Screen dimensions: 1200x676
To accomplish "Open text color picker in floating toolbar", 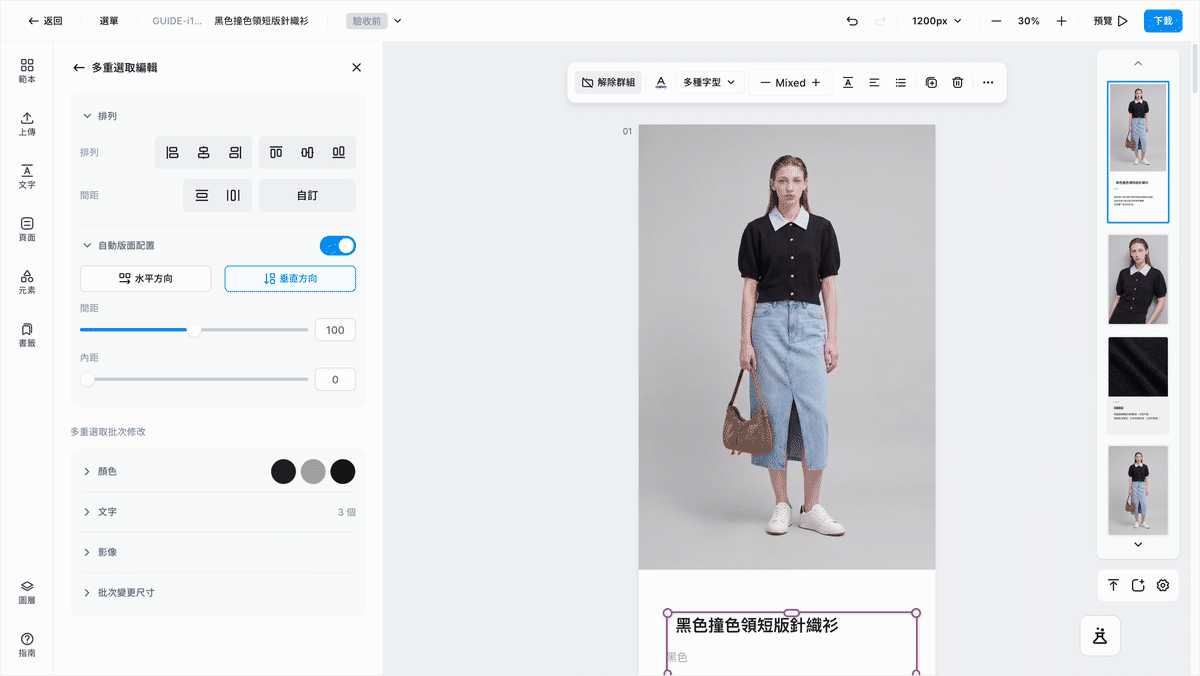I will (x=660, y=83).
